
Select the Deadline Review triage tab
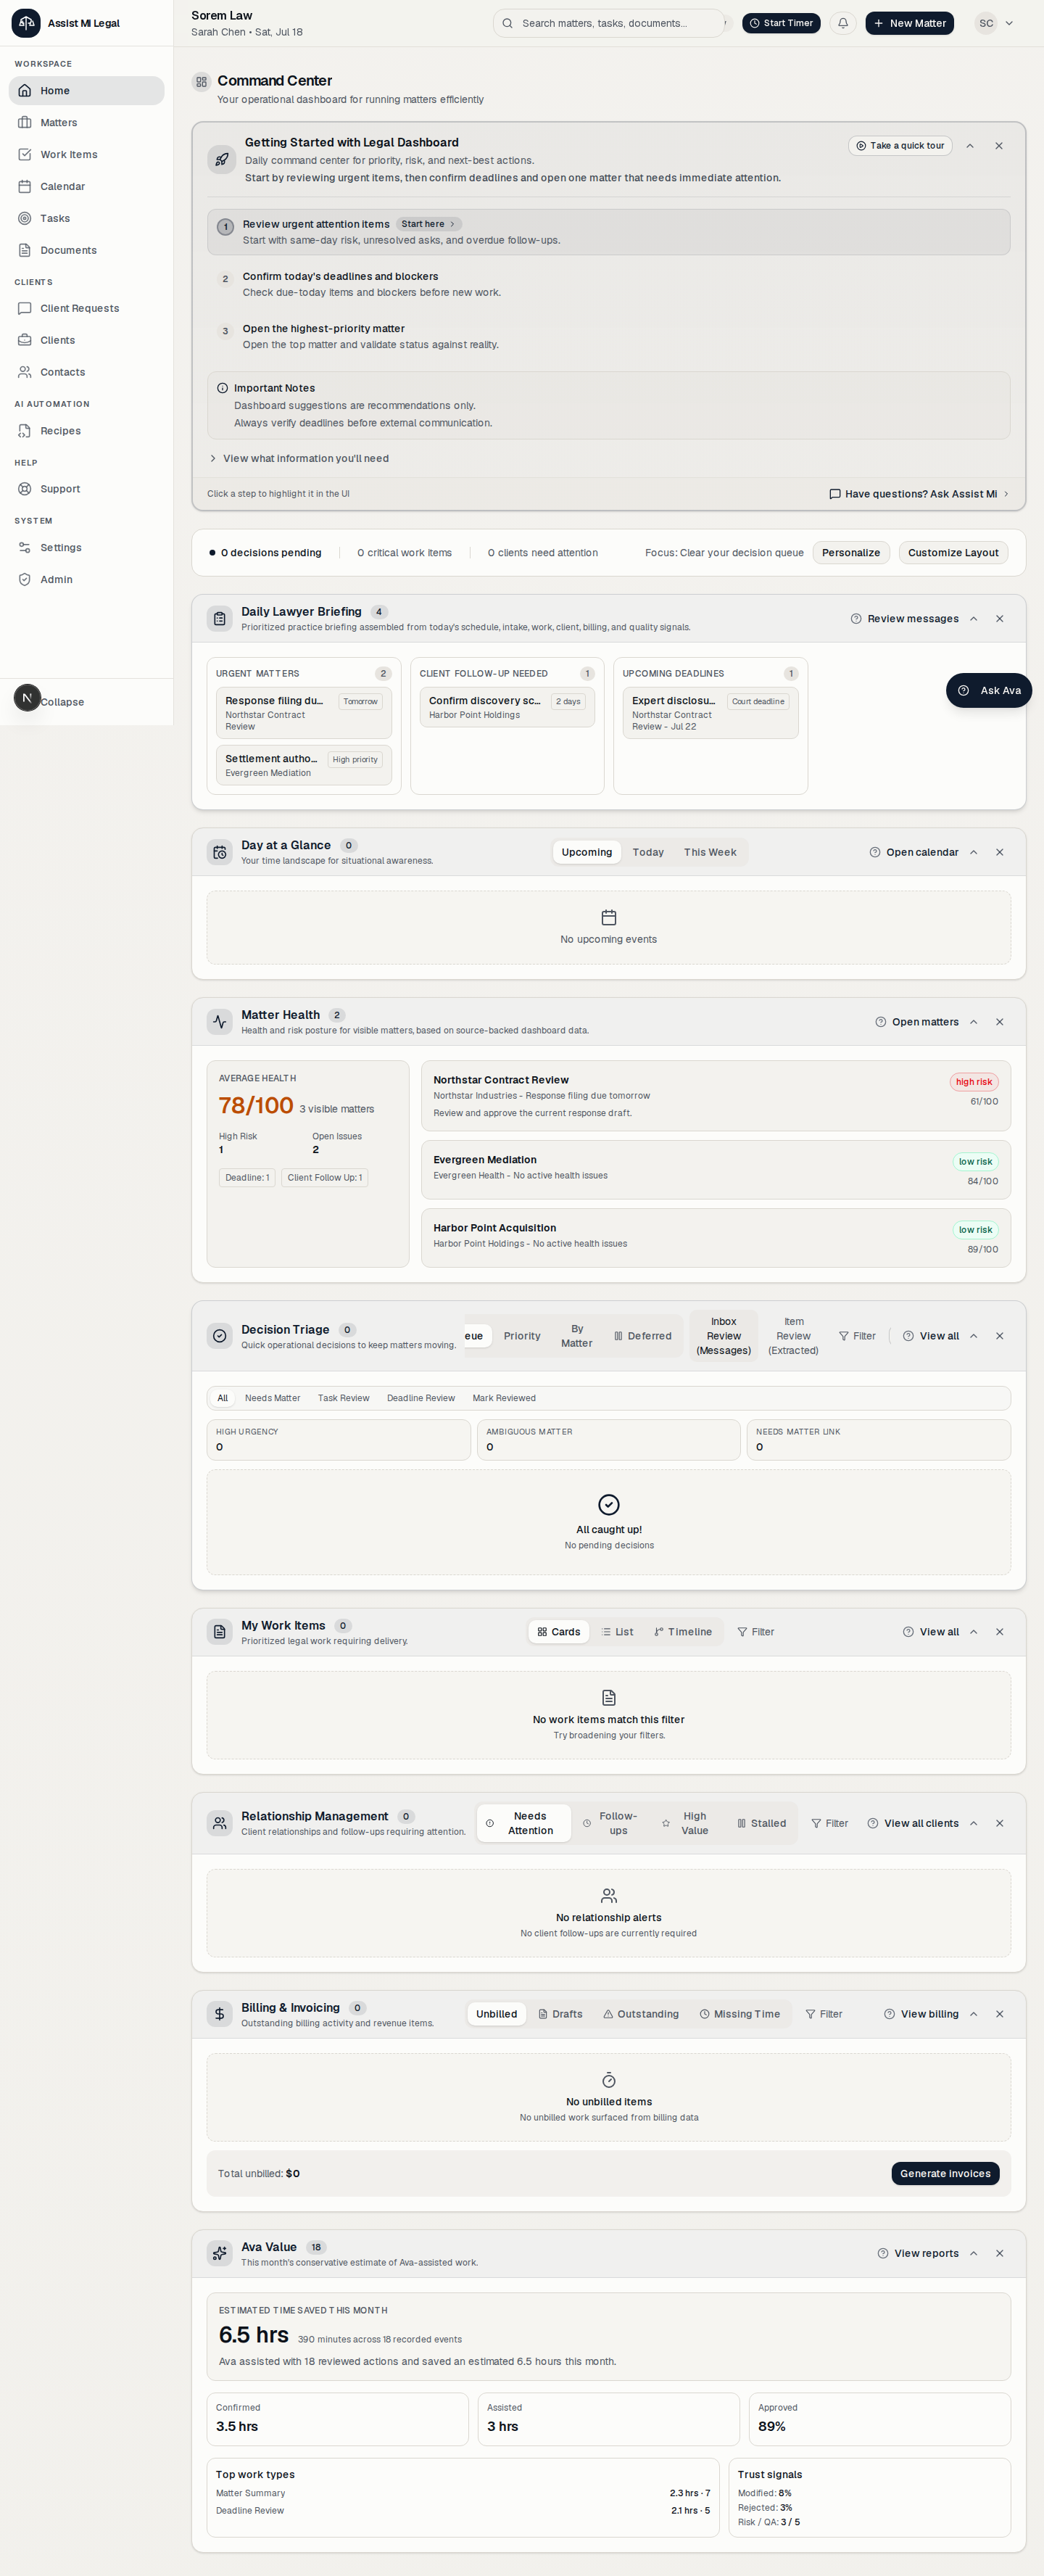tap(421, 1398)
